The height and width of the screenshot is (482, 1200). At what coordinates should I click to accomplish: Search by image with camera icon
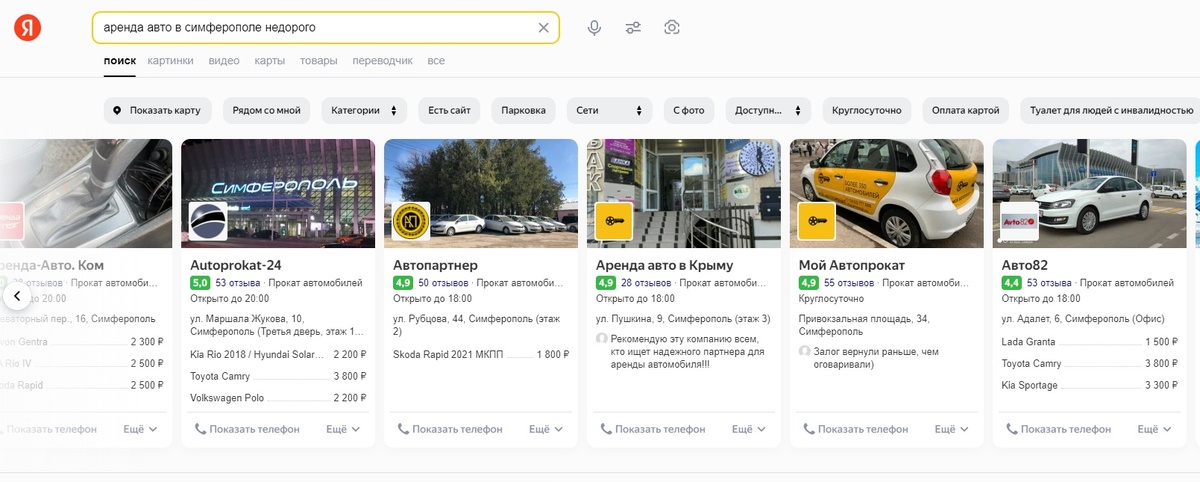coord(672,28)
